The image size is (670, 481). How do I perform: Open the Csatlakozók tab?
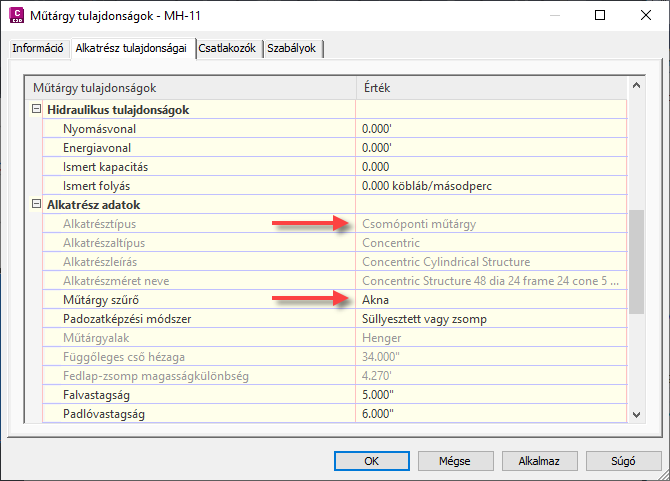click(229, 48)
